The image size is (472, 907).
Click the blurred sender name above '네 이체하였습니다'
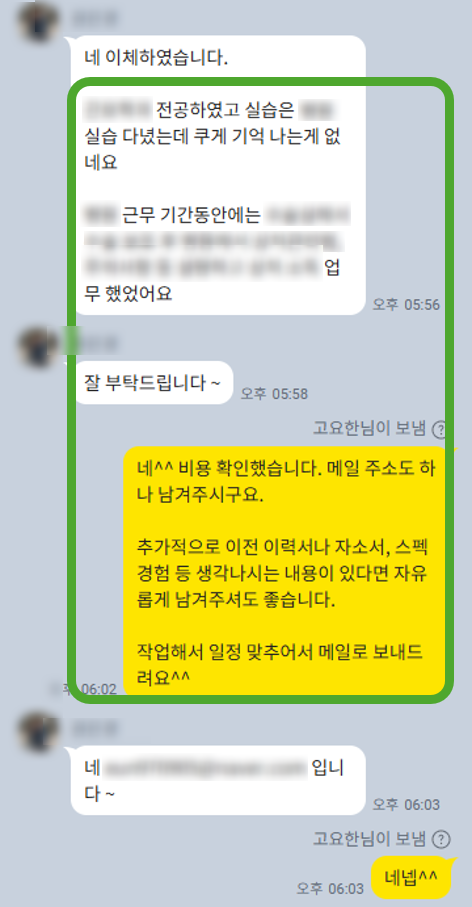[x=94, y=19]
